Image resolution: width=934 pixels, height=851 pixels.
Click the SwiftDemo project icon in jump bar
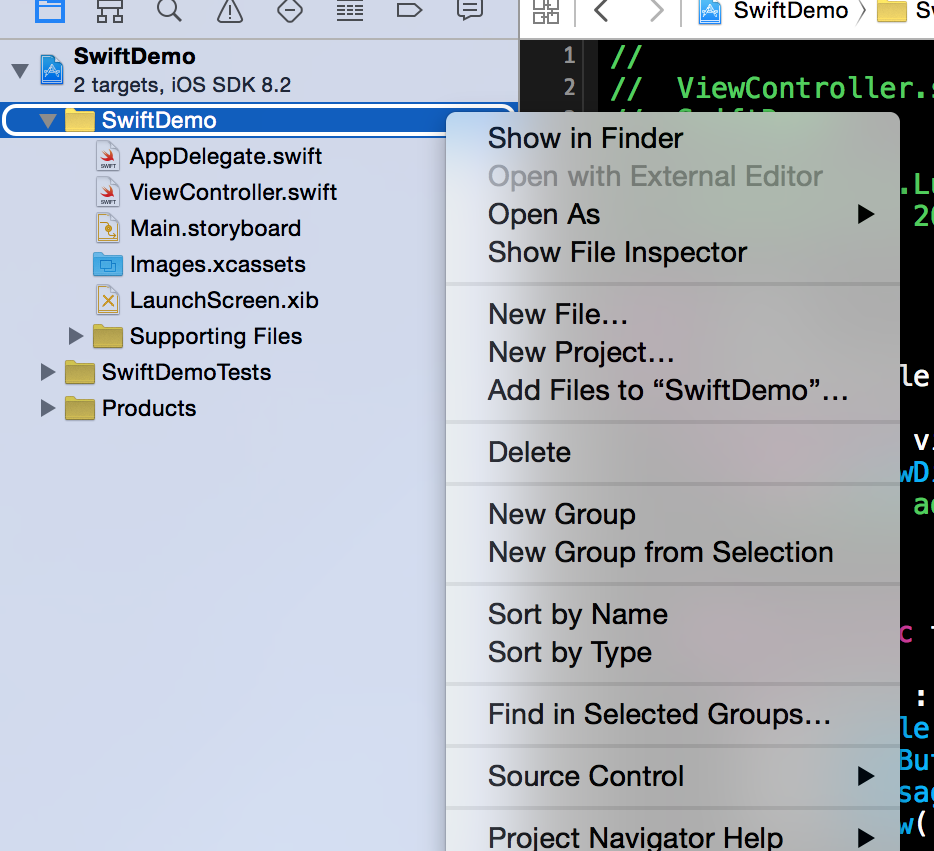coord(709,11)
